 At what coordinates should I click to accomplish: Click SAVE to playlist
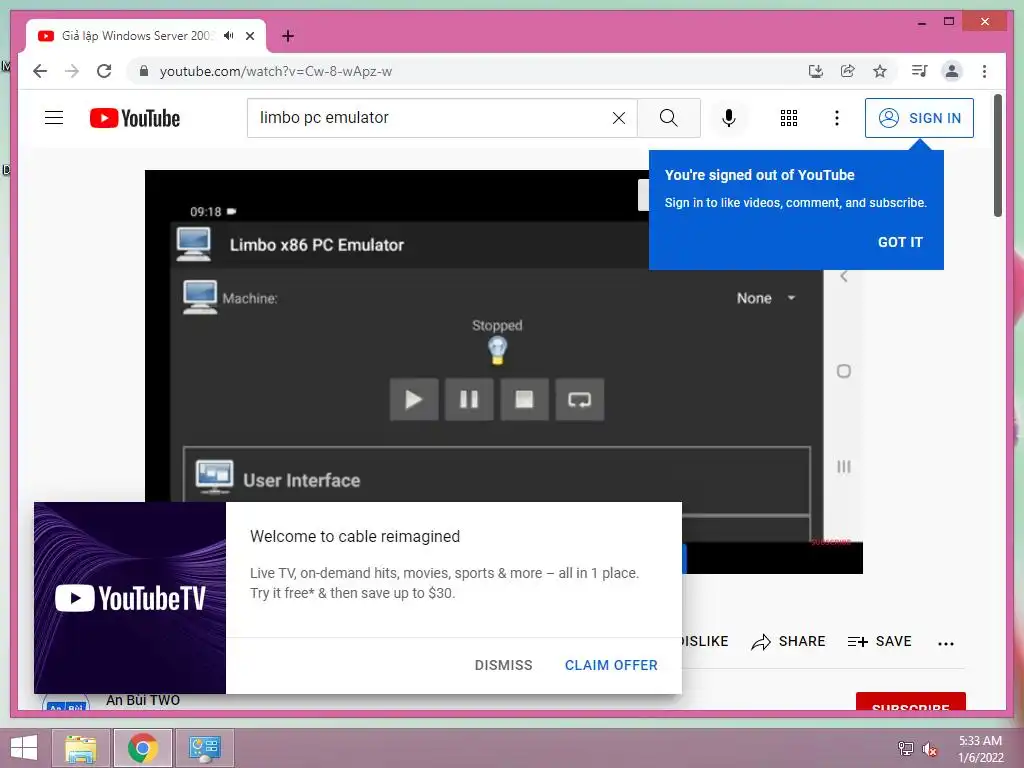coord(879,641)
